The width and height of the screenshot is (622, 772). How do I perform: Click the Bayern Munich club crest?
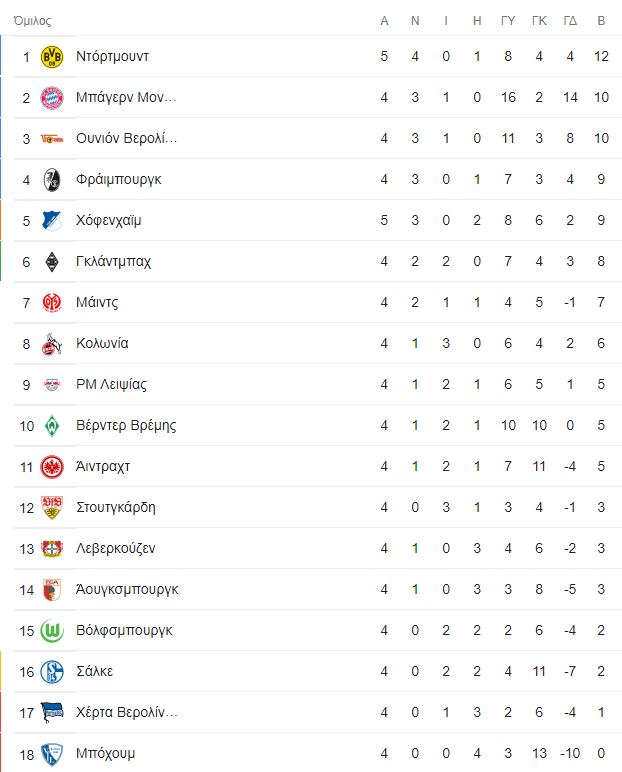pos(52,98)
